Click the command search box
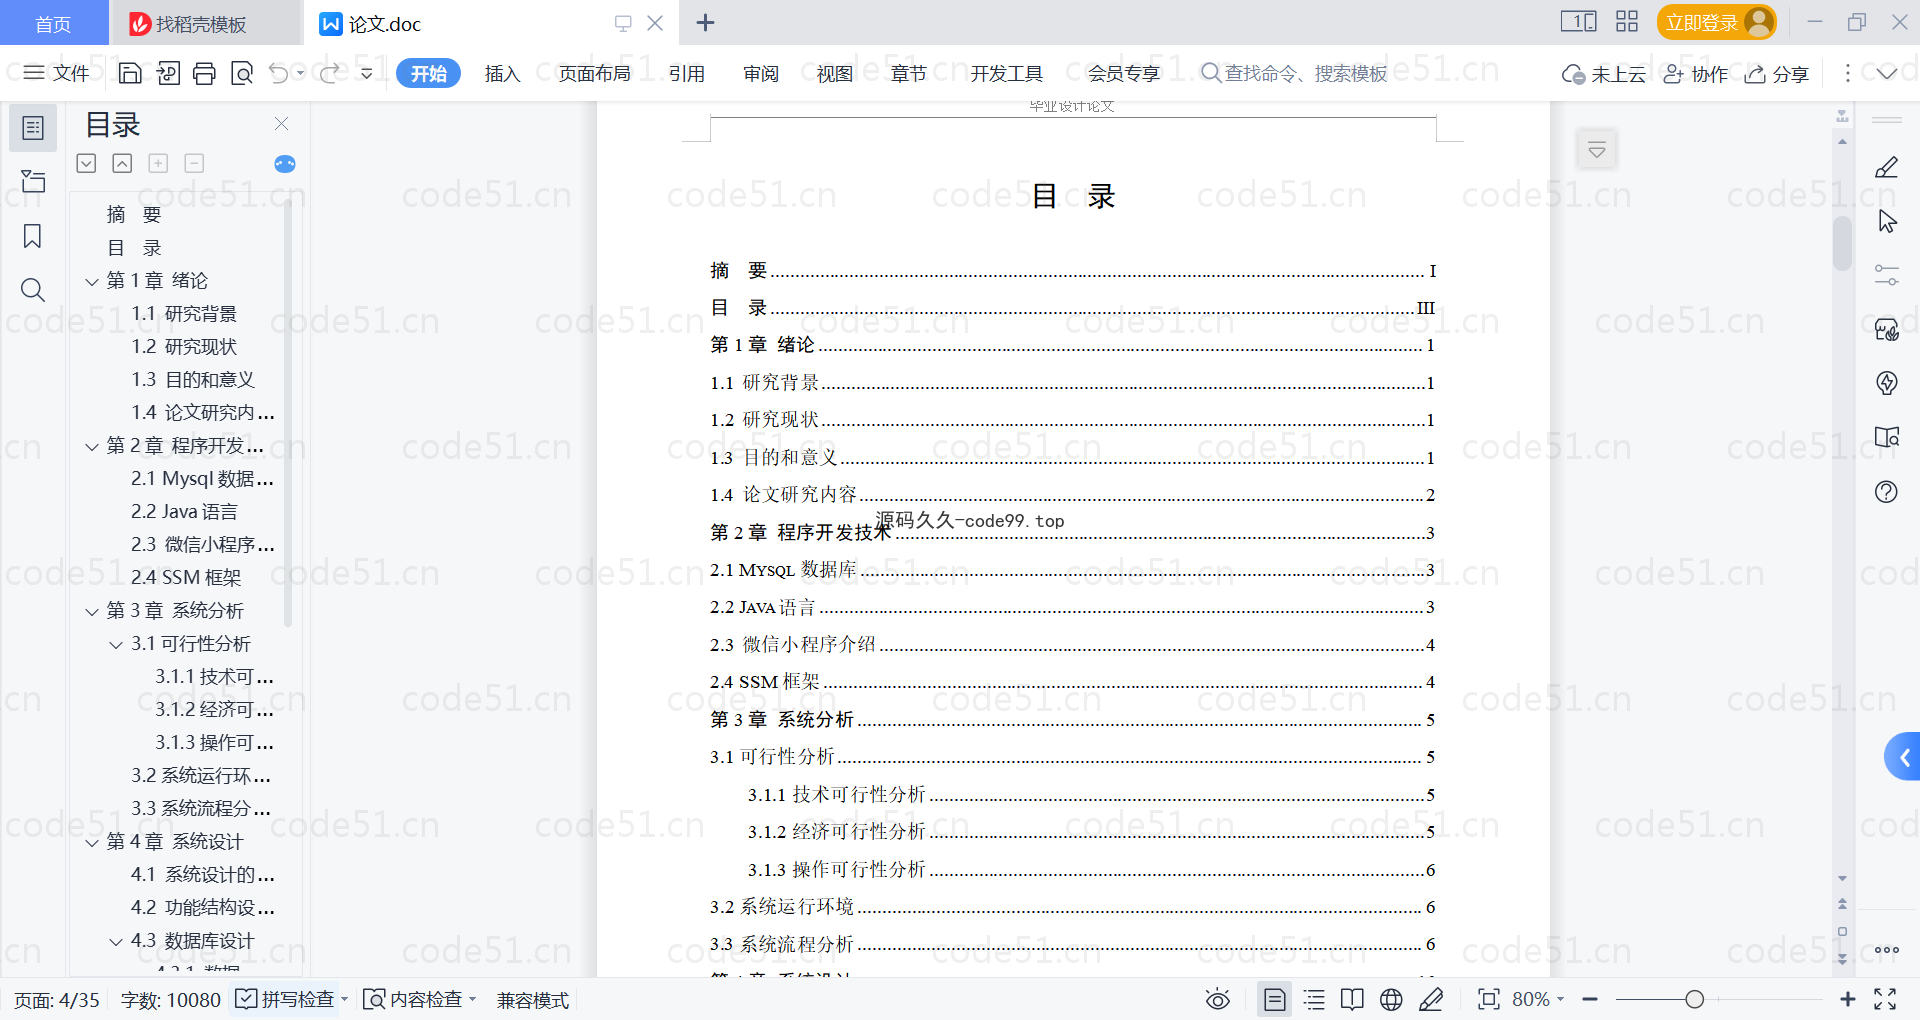Image resolution: width=1920 pixels, height=1020 pixels. (x=1294, y=73)
